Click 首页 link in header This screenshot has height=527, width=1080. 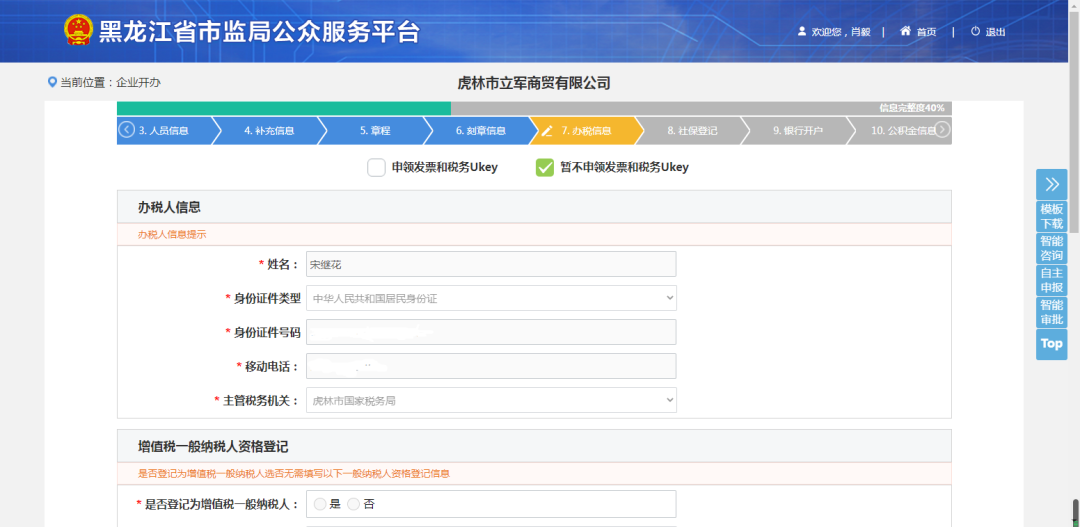(926, 32)
